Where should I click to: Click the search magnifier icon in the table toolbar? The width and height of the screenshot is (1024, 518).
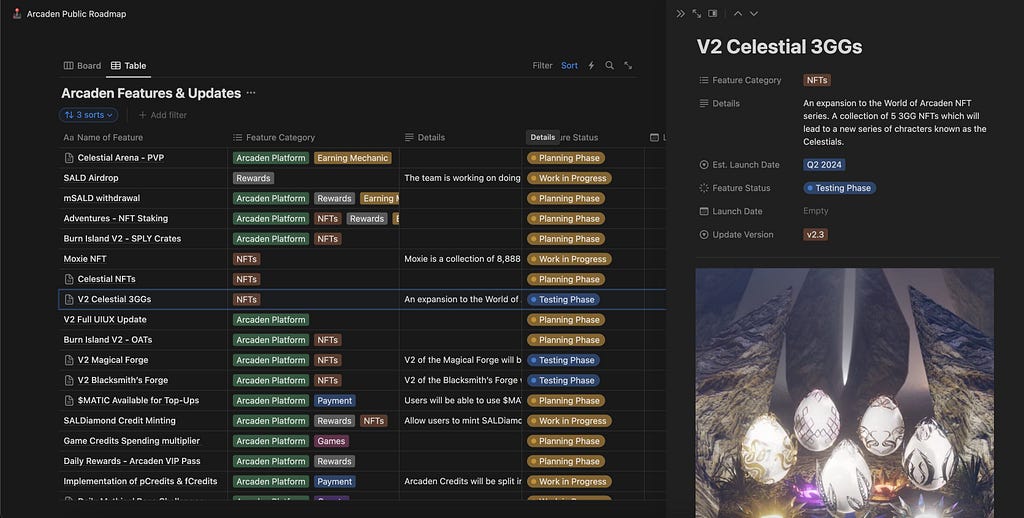(x=609, y=65)
